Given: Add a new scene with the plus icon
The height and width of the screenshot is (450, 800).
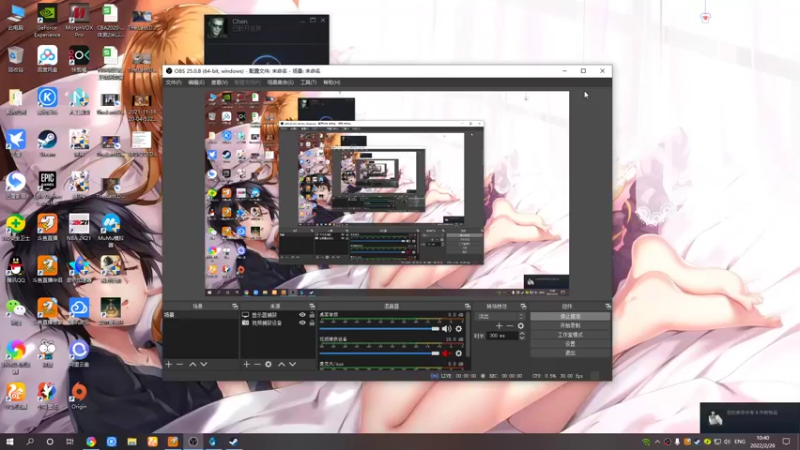Looking at the screenshot, I should (169, 364).
